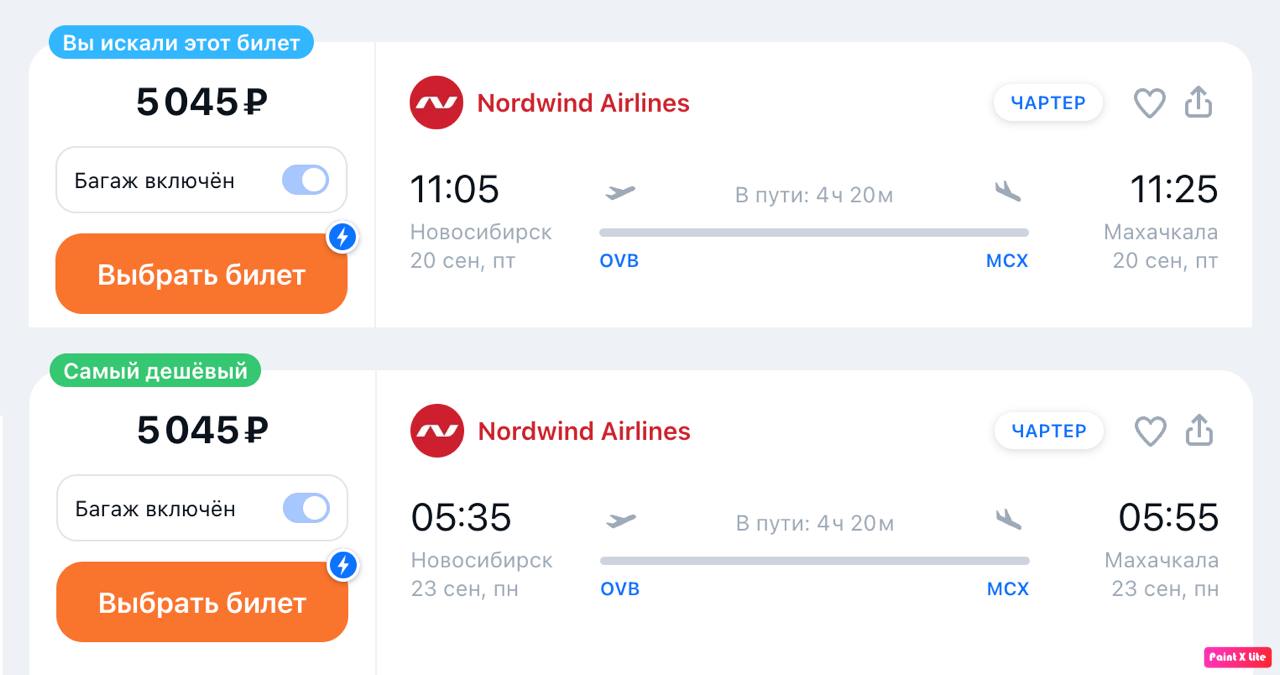Add the 05:35 flight to favorites
The width and height of the screenshot is (1280, 675).
coord(1150,431)
